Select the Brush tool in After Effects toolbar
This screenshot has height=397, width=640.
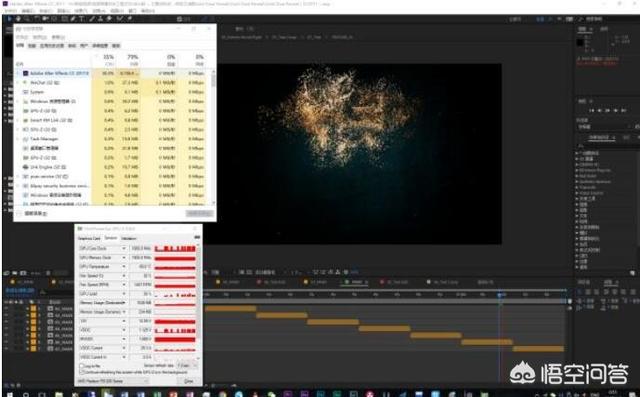(92, 19)
